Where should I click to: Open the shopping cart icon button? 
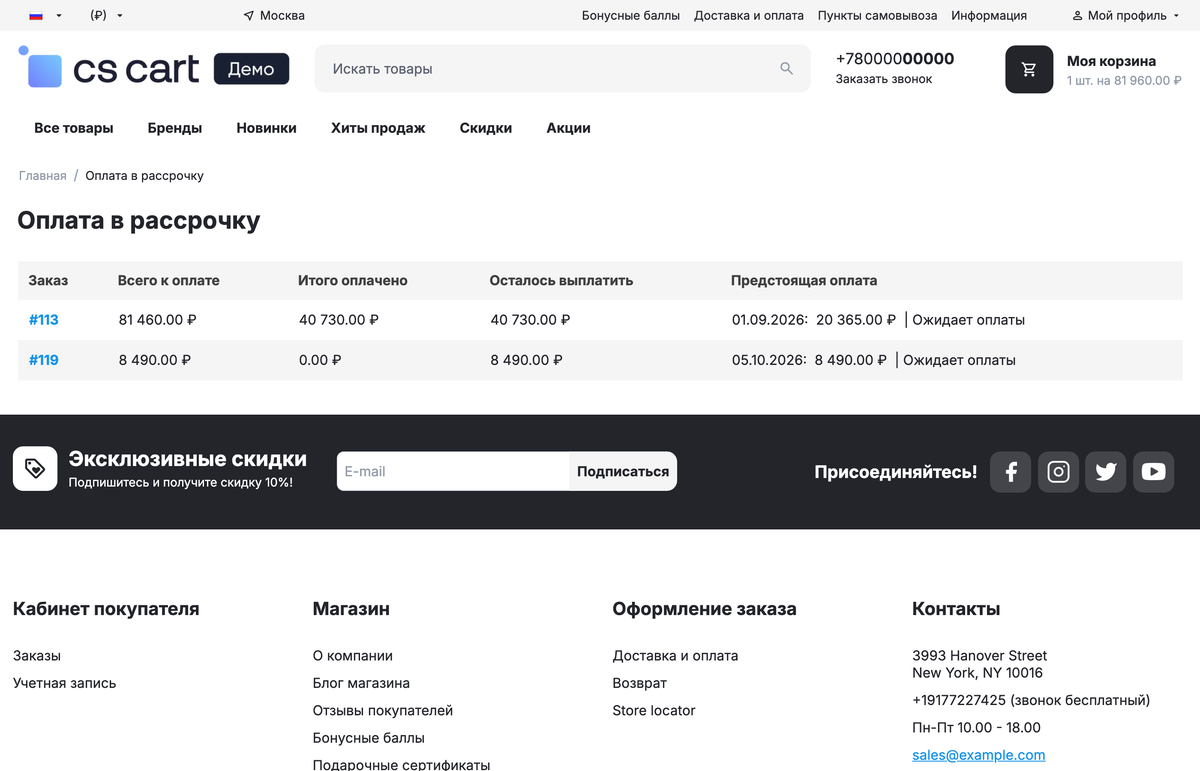[1029, 69]
